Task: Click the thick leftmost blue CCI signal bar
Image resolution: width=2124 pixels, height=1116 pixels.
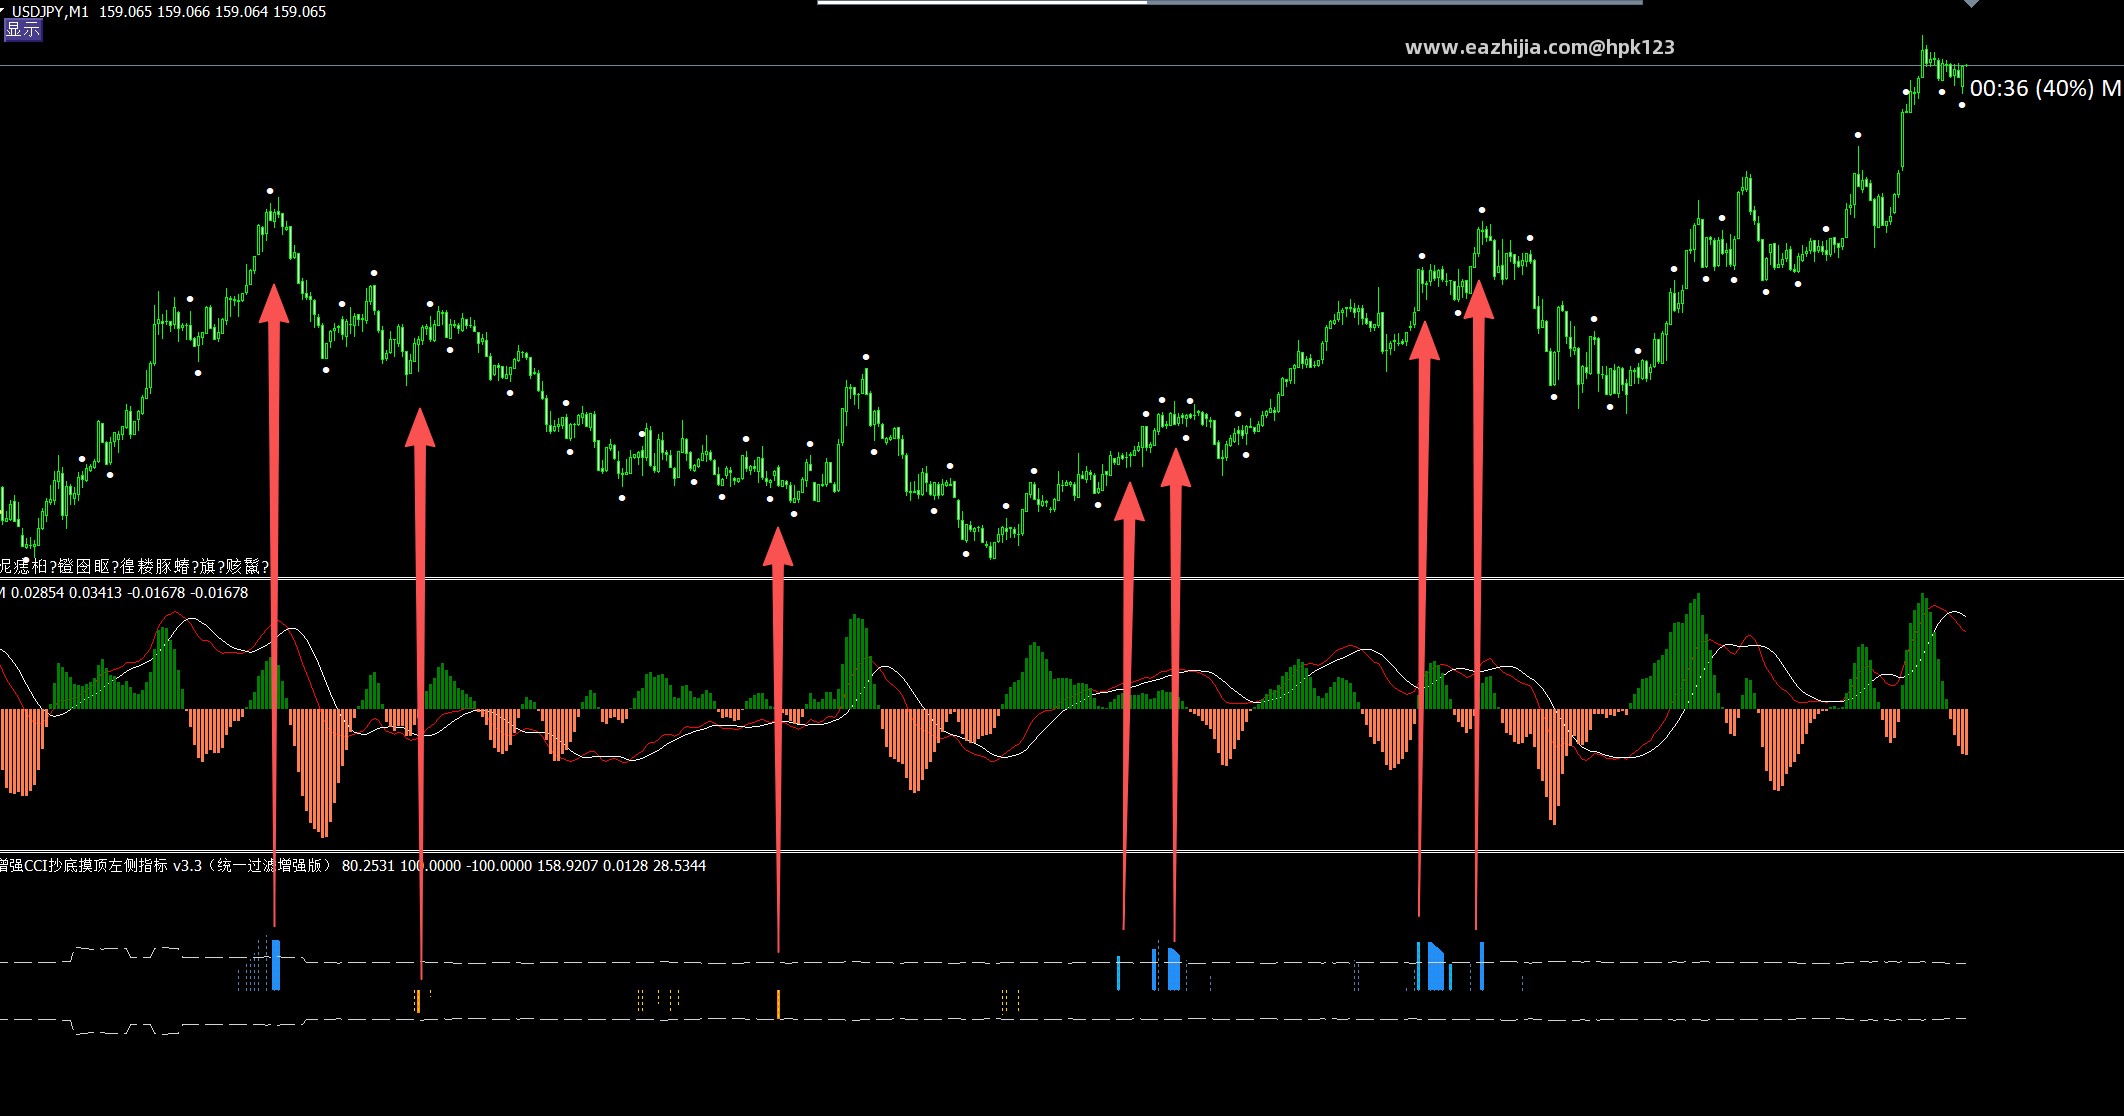Action: 276,965
